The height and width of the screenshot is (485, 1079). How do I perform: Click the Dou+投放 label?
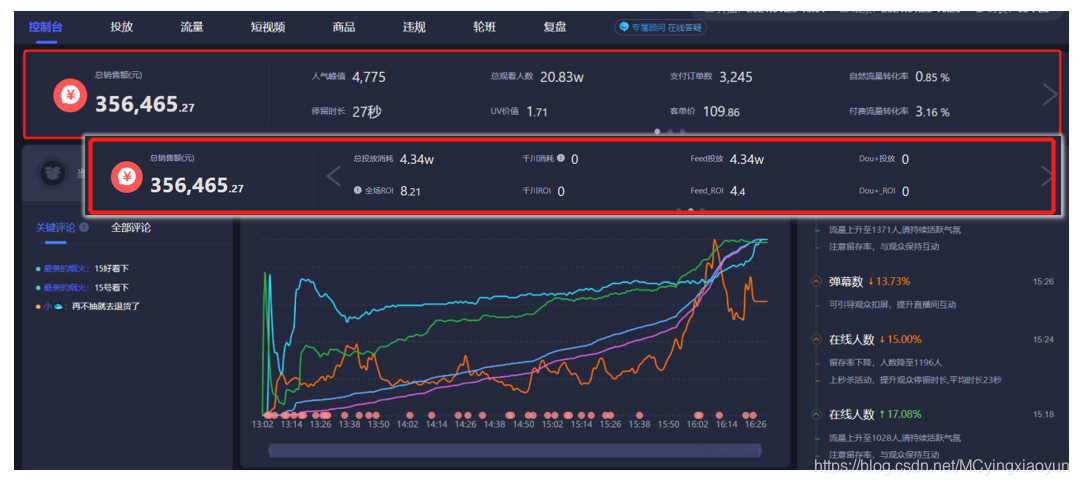pyautogui.click(x=877, y=159)
